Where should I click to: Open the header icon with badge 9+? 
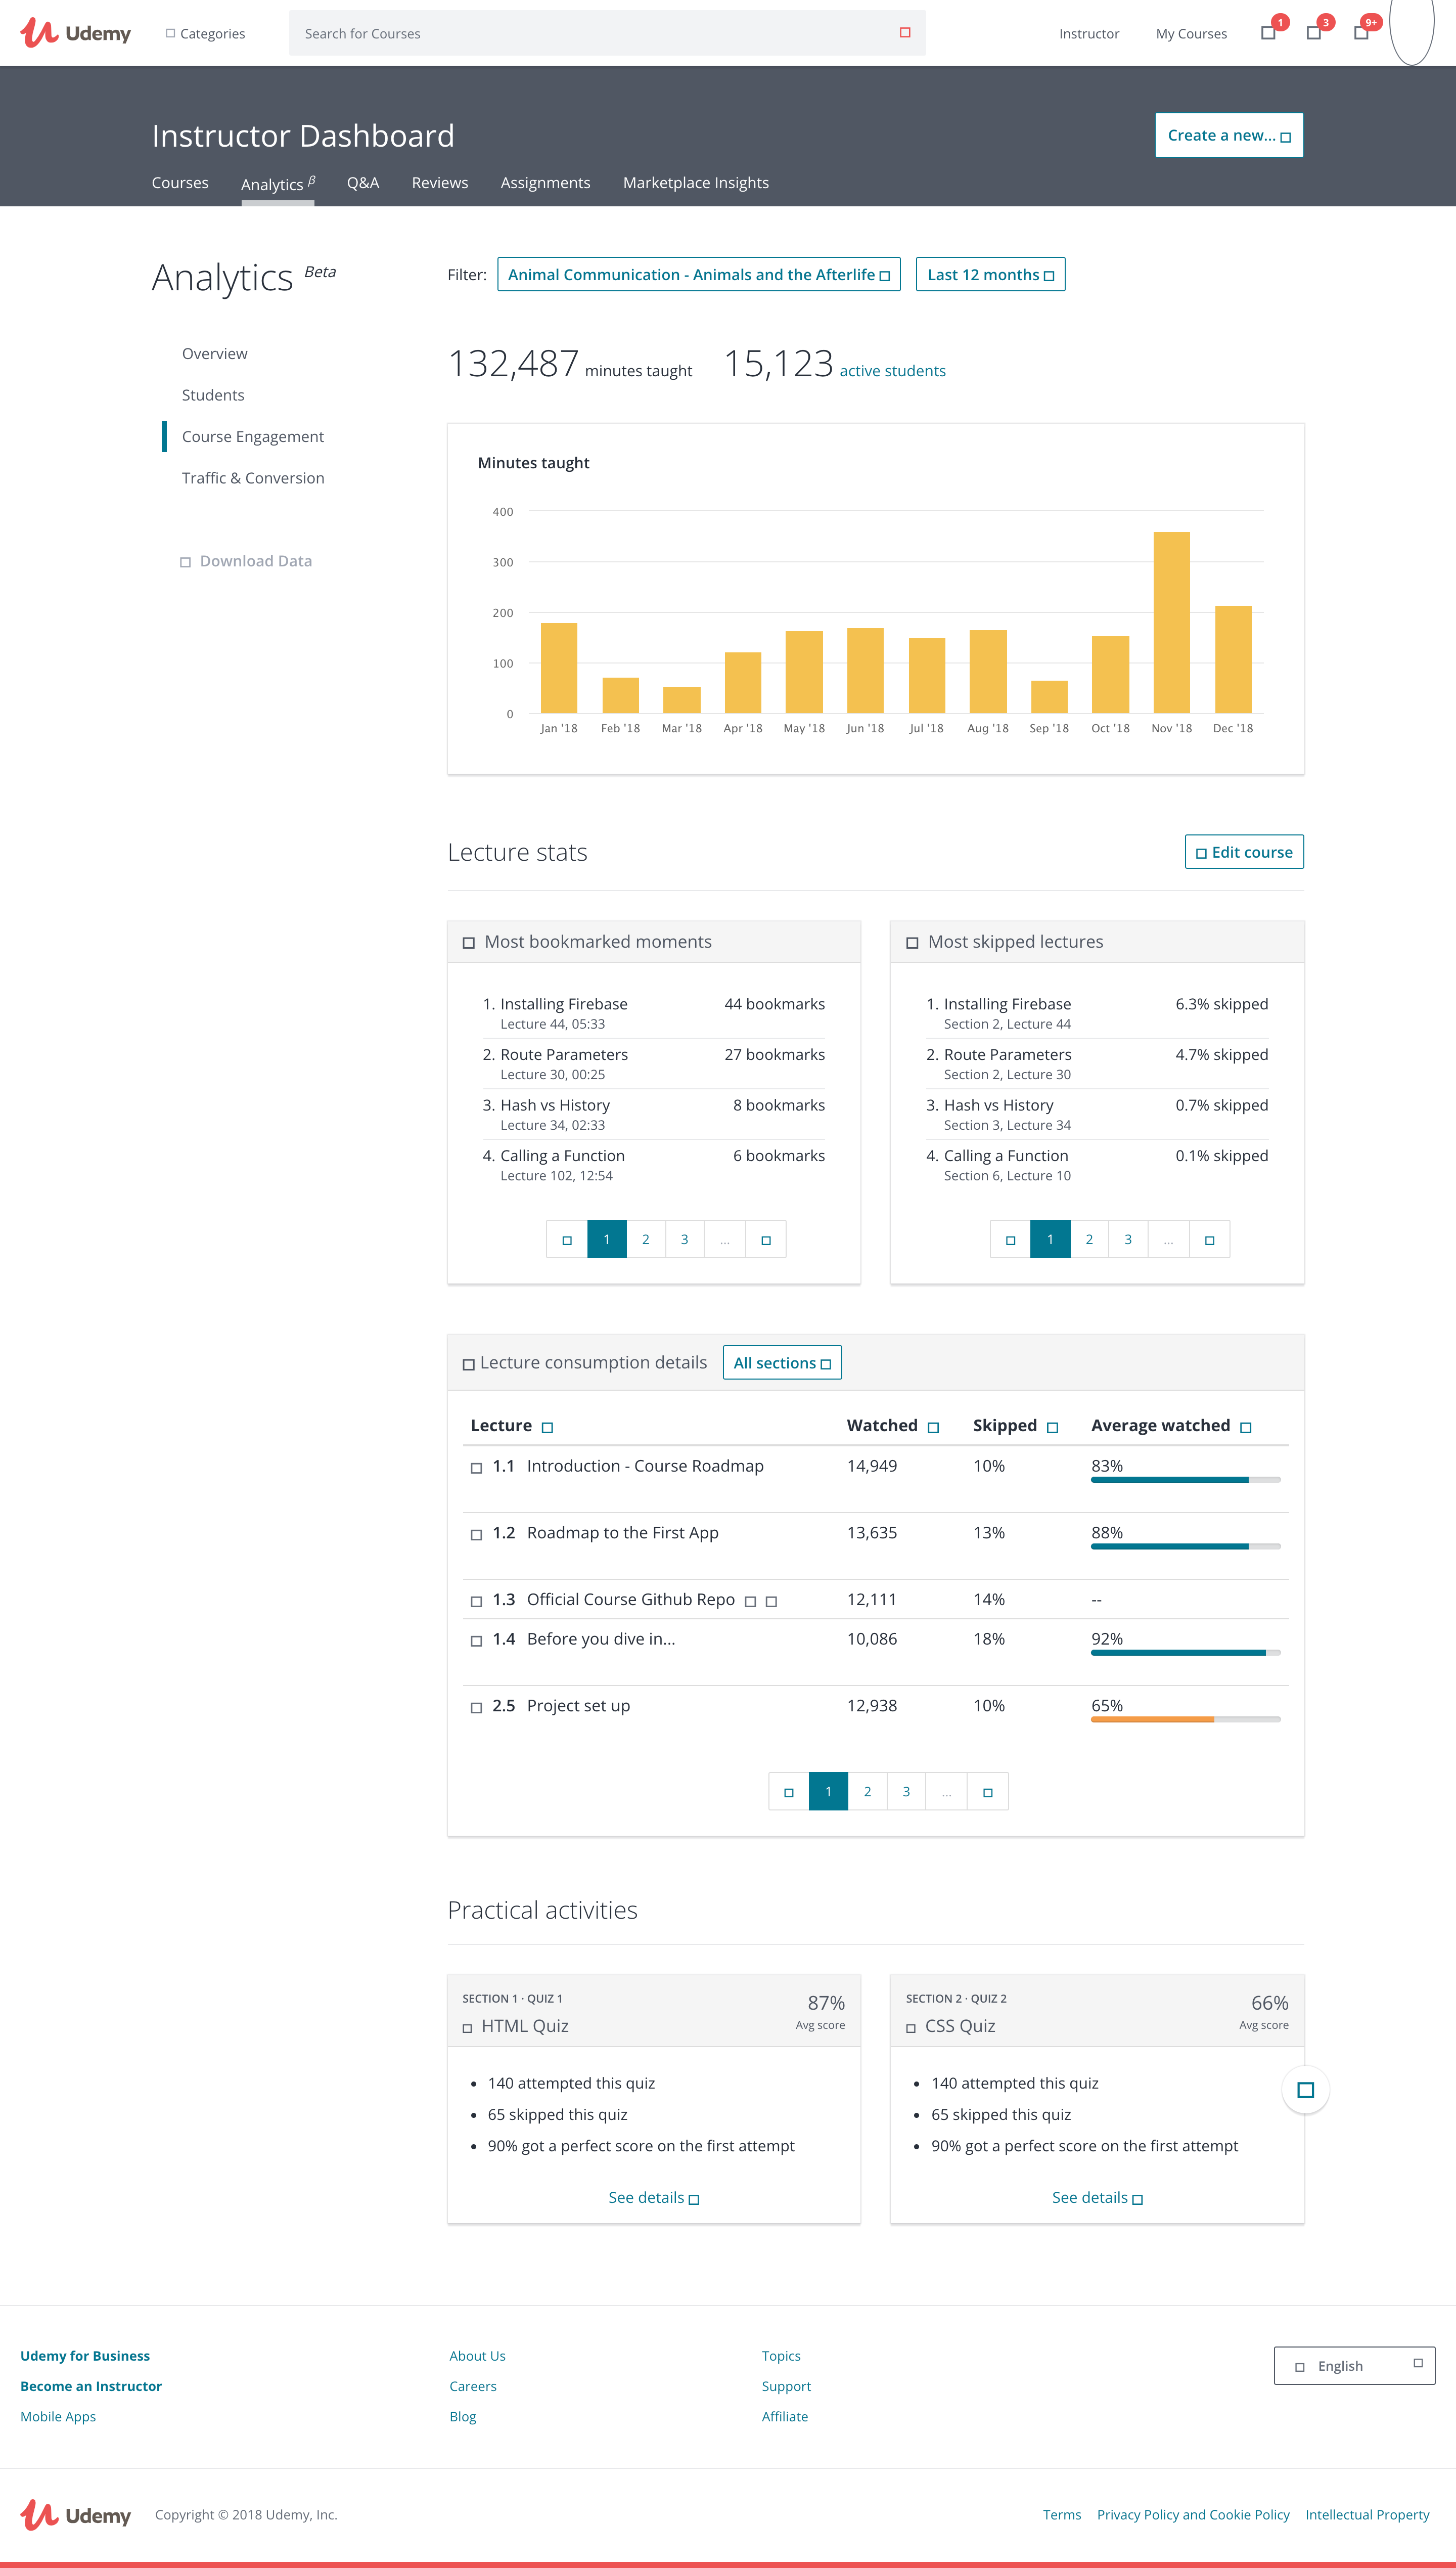click(x=1361, y=33)
